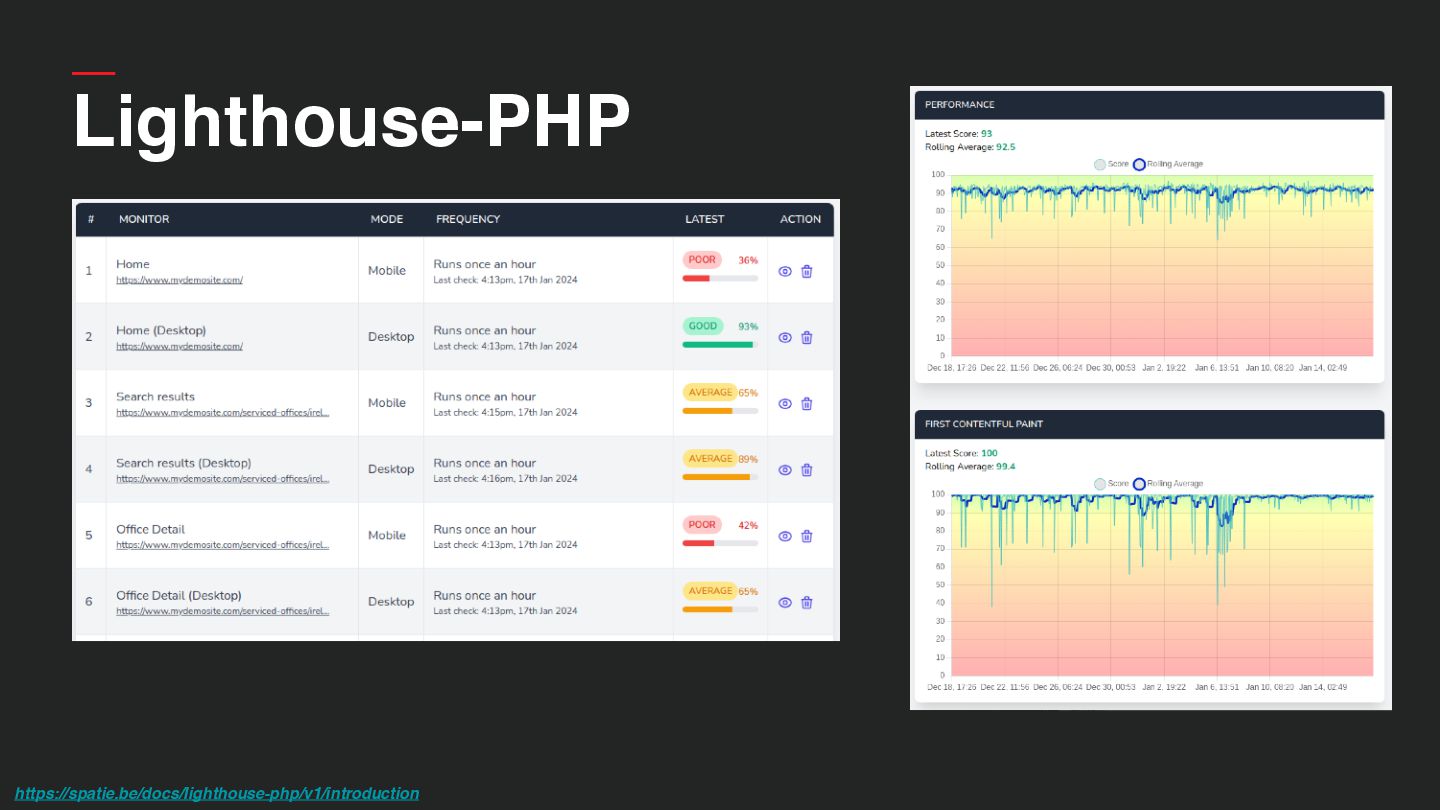Click the LATEST column header

[x=704, y=219]
